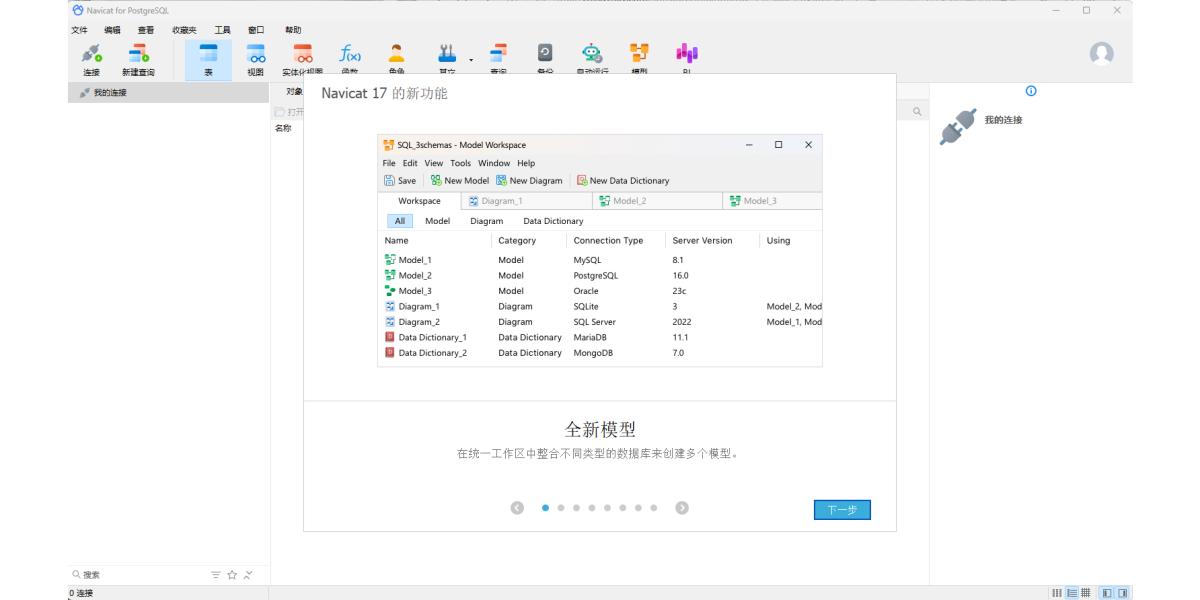Click the user avatar icon at top right
This screenshot has height=600, width=1200.
(1101, 54)
